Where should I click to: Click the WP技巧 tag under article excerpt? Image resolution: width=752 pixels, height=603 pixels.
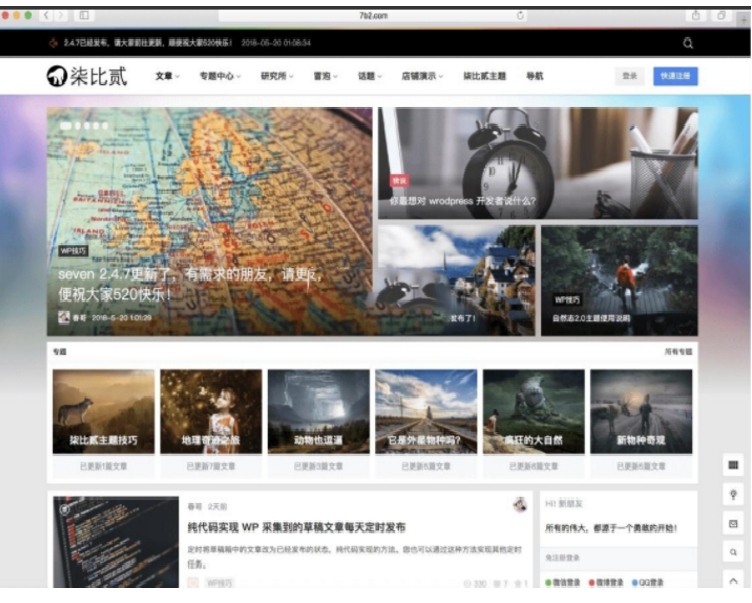pos(219,583)
